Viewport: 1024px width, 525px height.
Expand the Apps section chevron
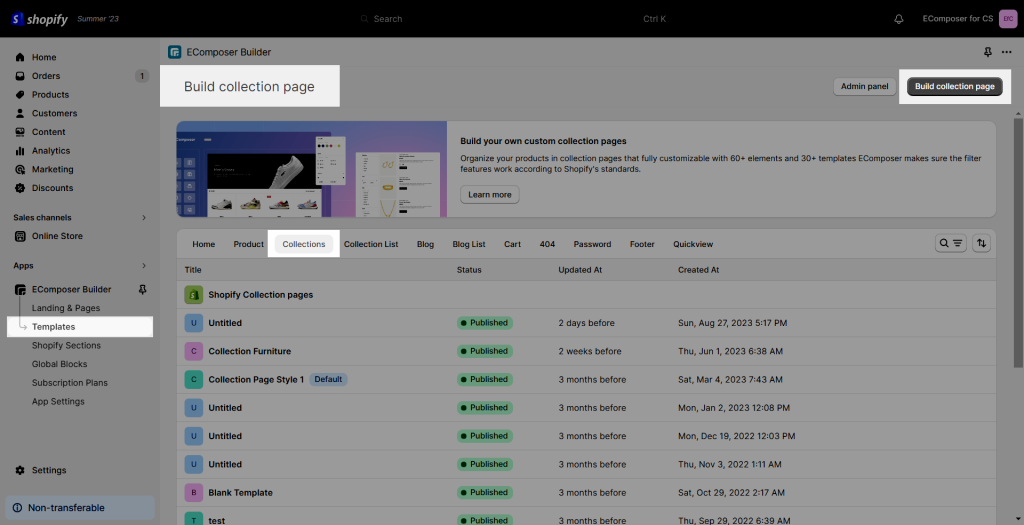(144, 266)
